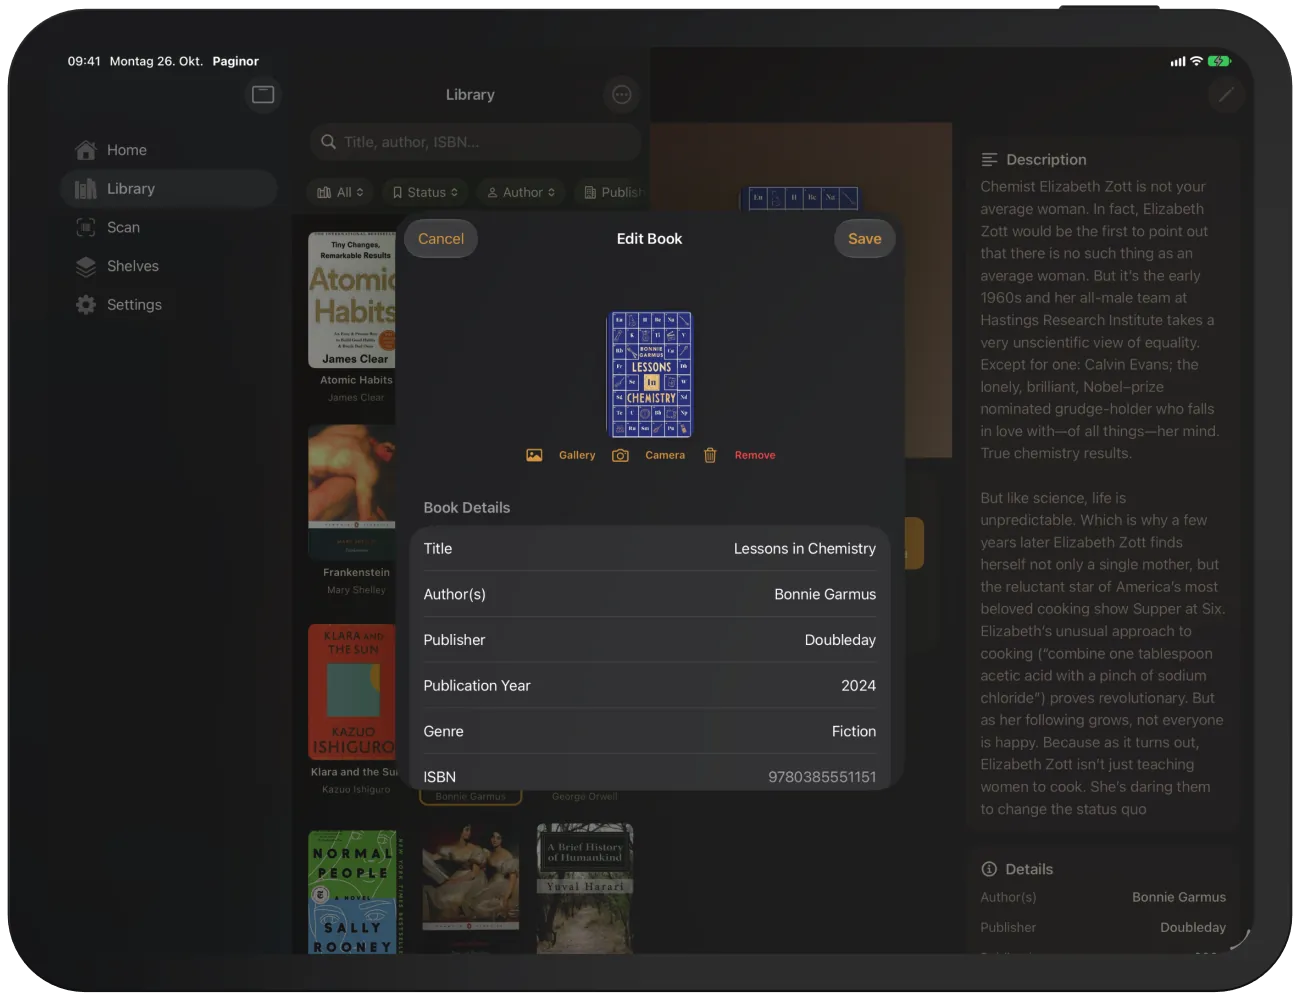Select the Normal People book cover
This screenshot has width=1300, height=998.
point(352,891)
